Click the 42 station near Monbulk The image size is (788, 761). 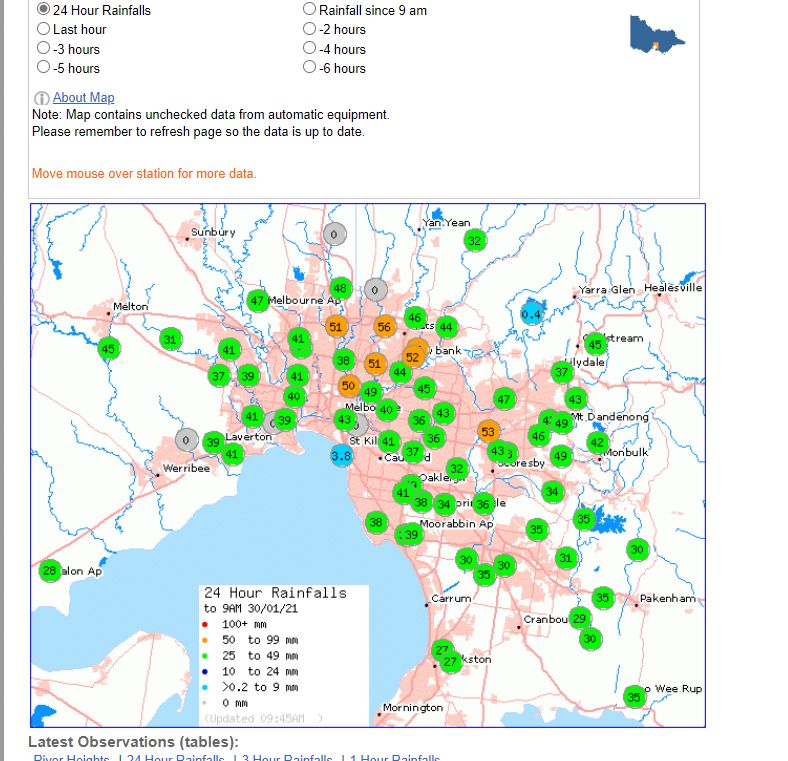click(x=598, y=443)
